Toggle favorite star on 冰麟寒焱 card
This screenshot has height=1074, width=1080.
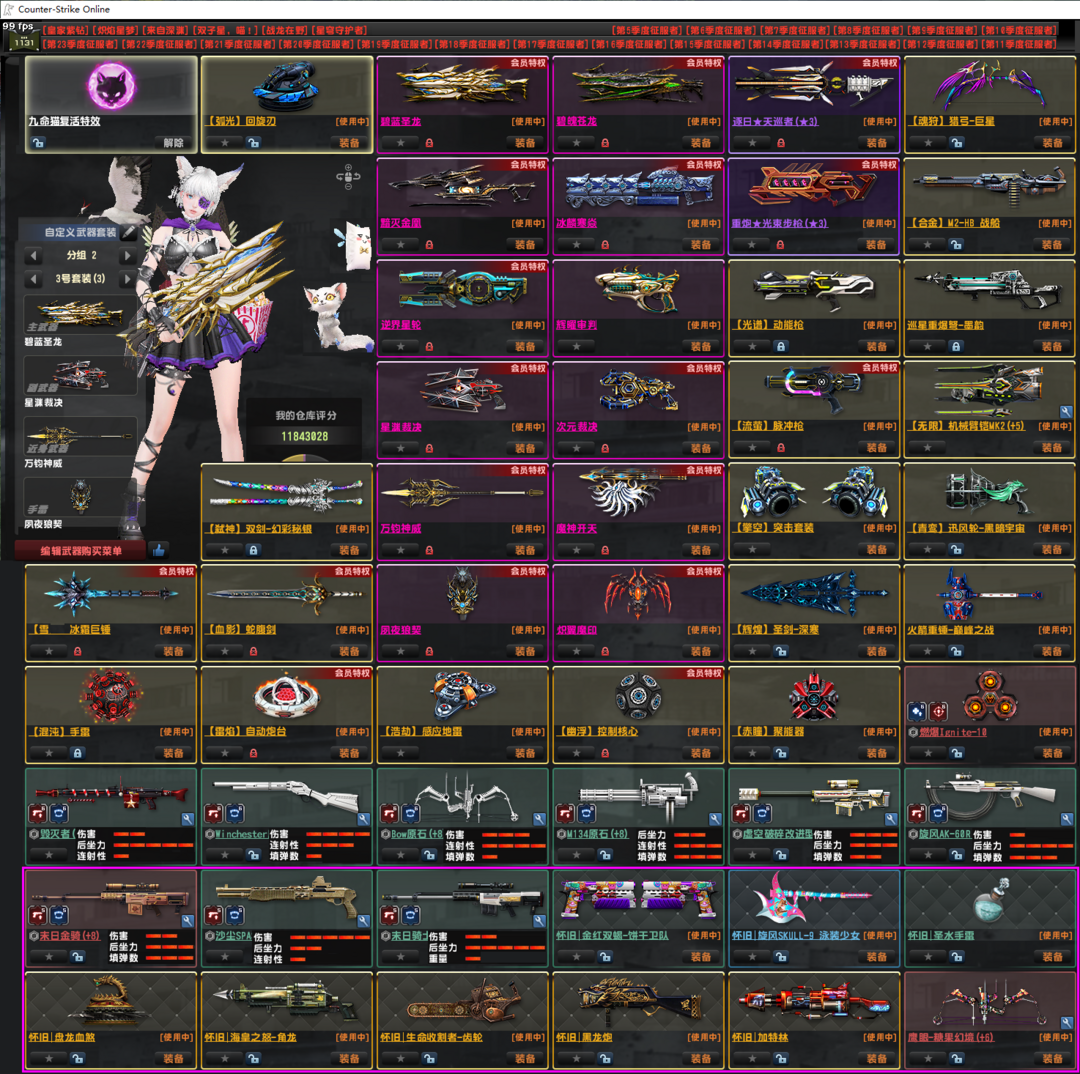(x=577, y=245)
